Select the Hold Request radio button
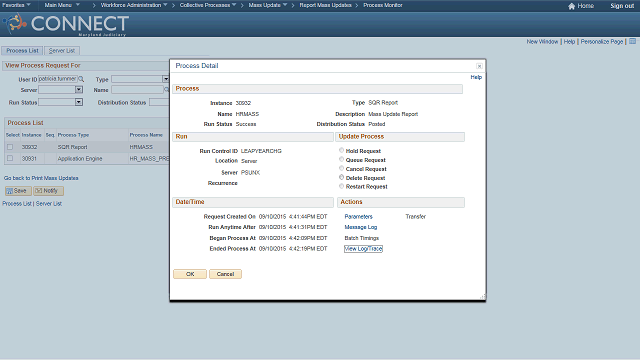Viewport: 640px width, 360px height. (341, 150)
